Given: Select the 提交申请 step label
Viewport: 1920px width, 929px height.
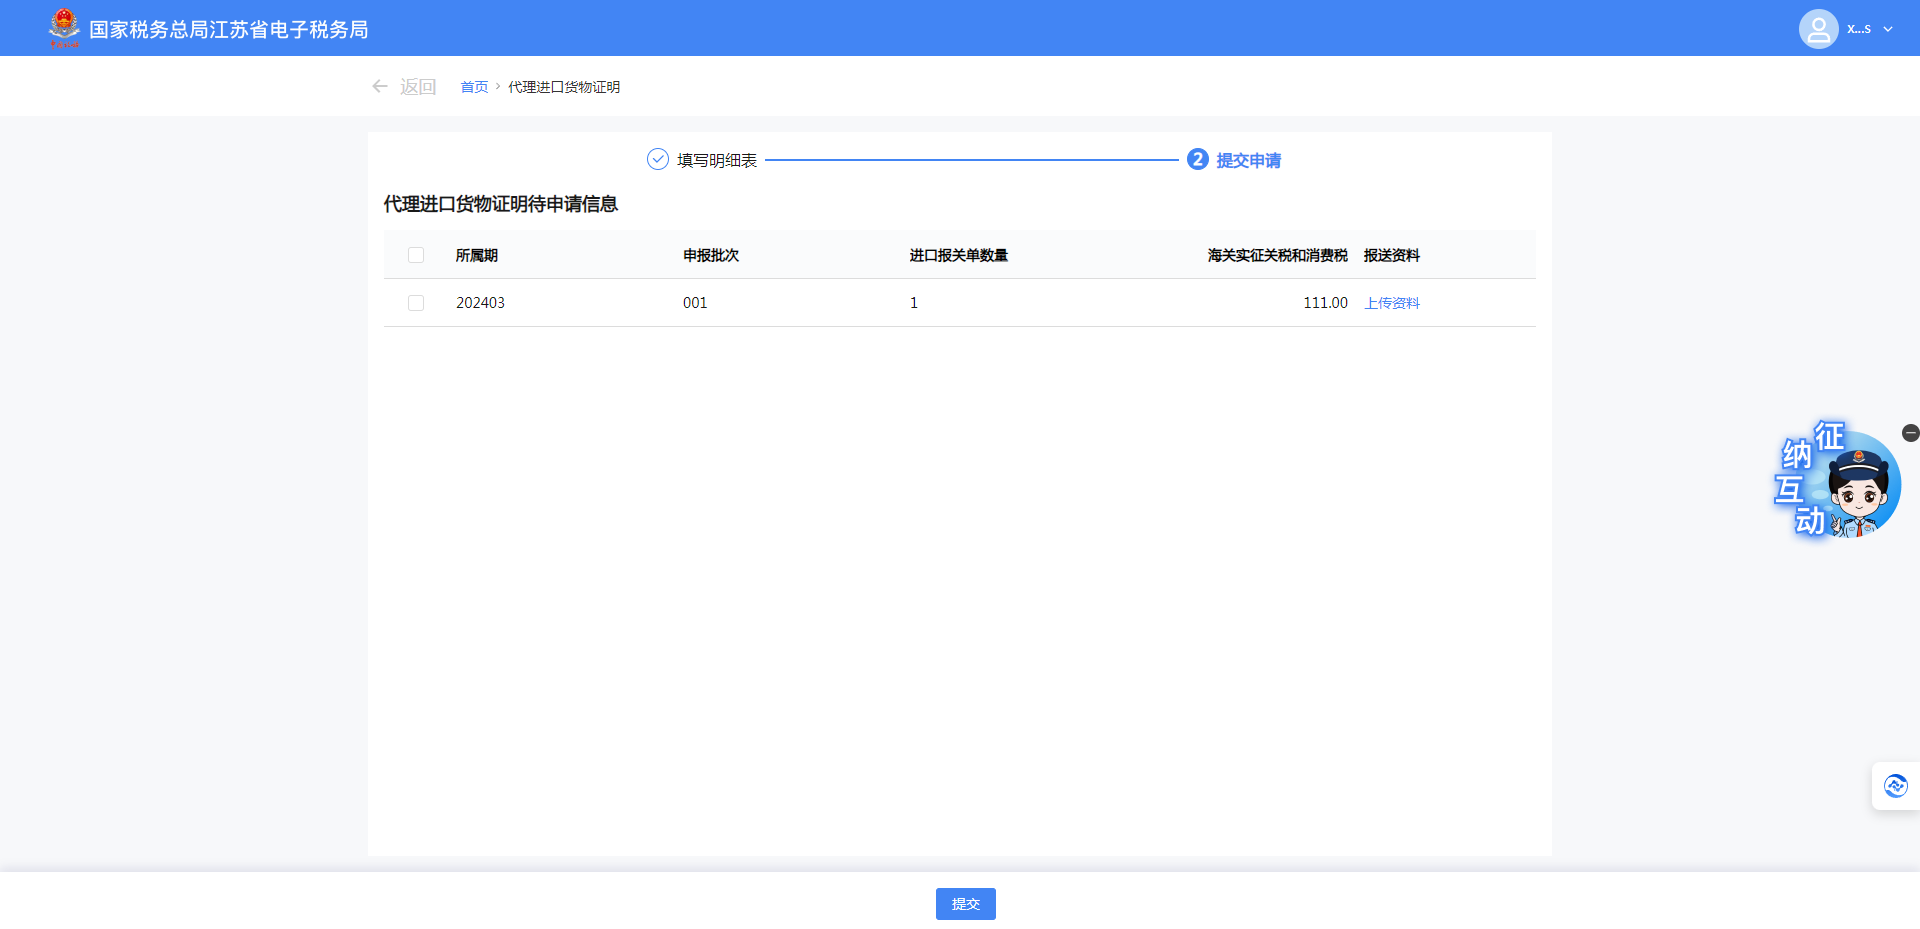Looking at the screenshot, I should [x=1248, y=160].
